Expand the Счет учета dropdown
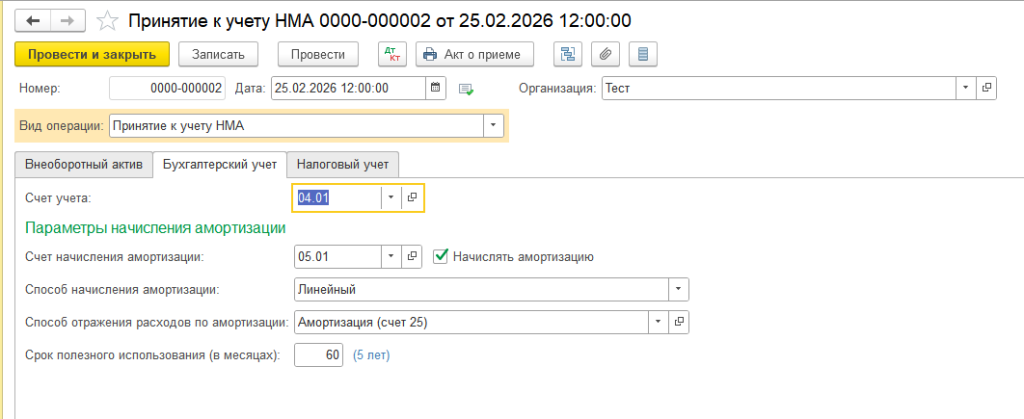 point(391,198)
